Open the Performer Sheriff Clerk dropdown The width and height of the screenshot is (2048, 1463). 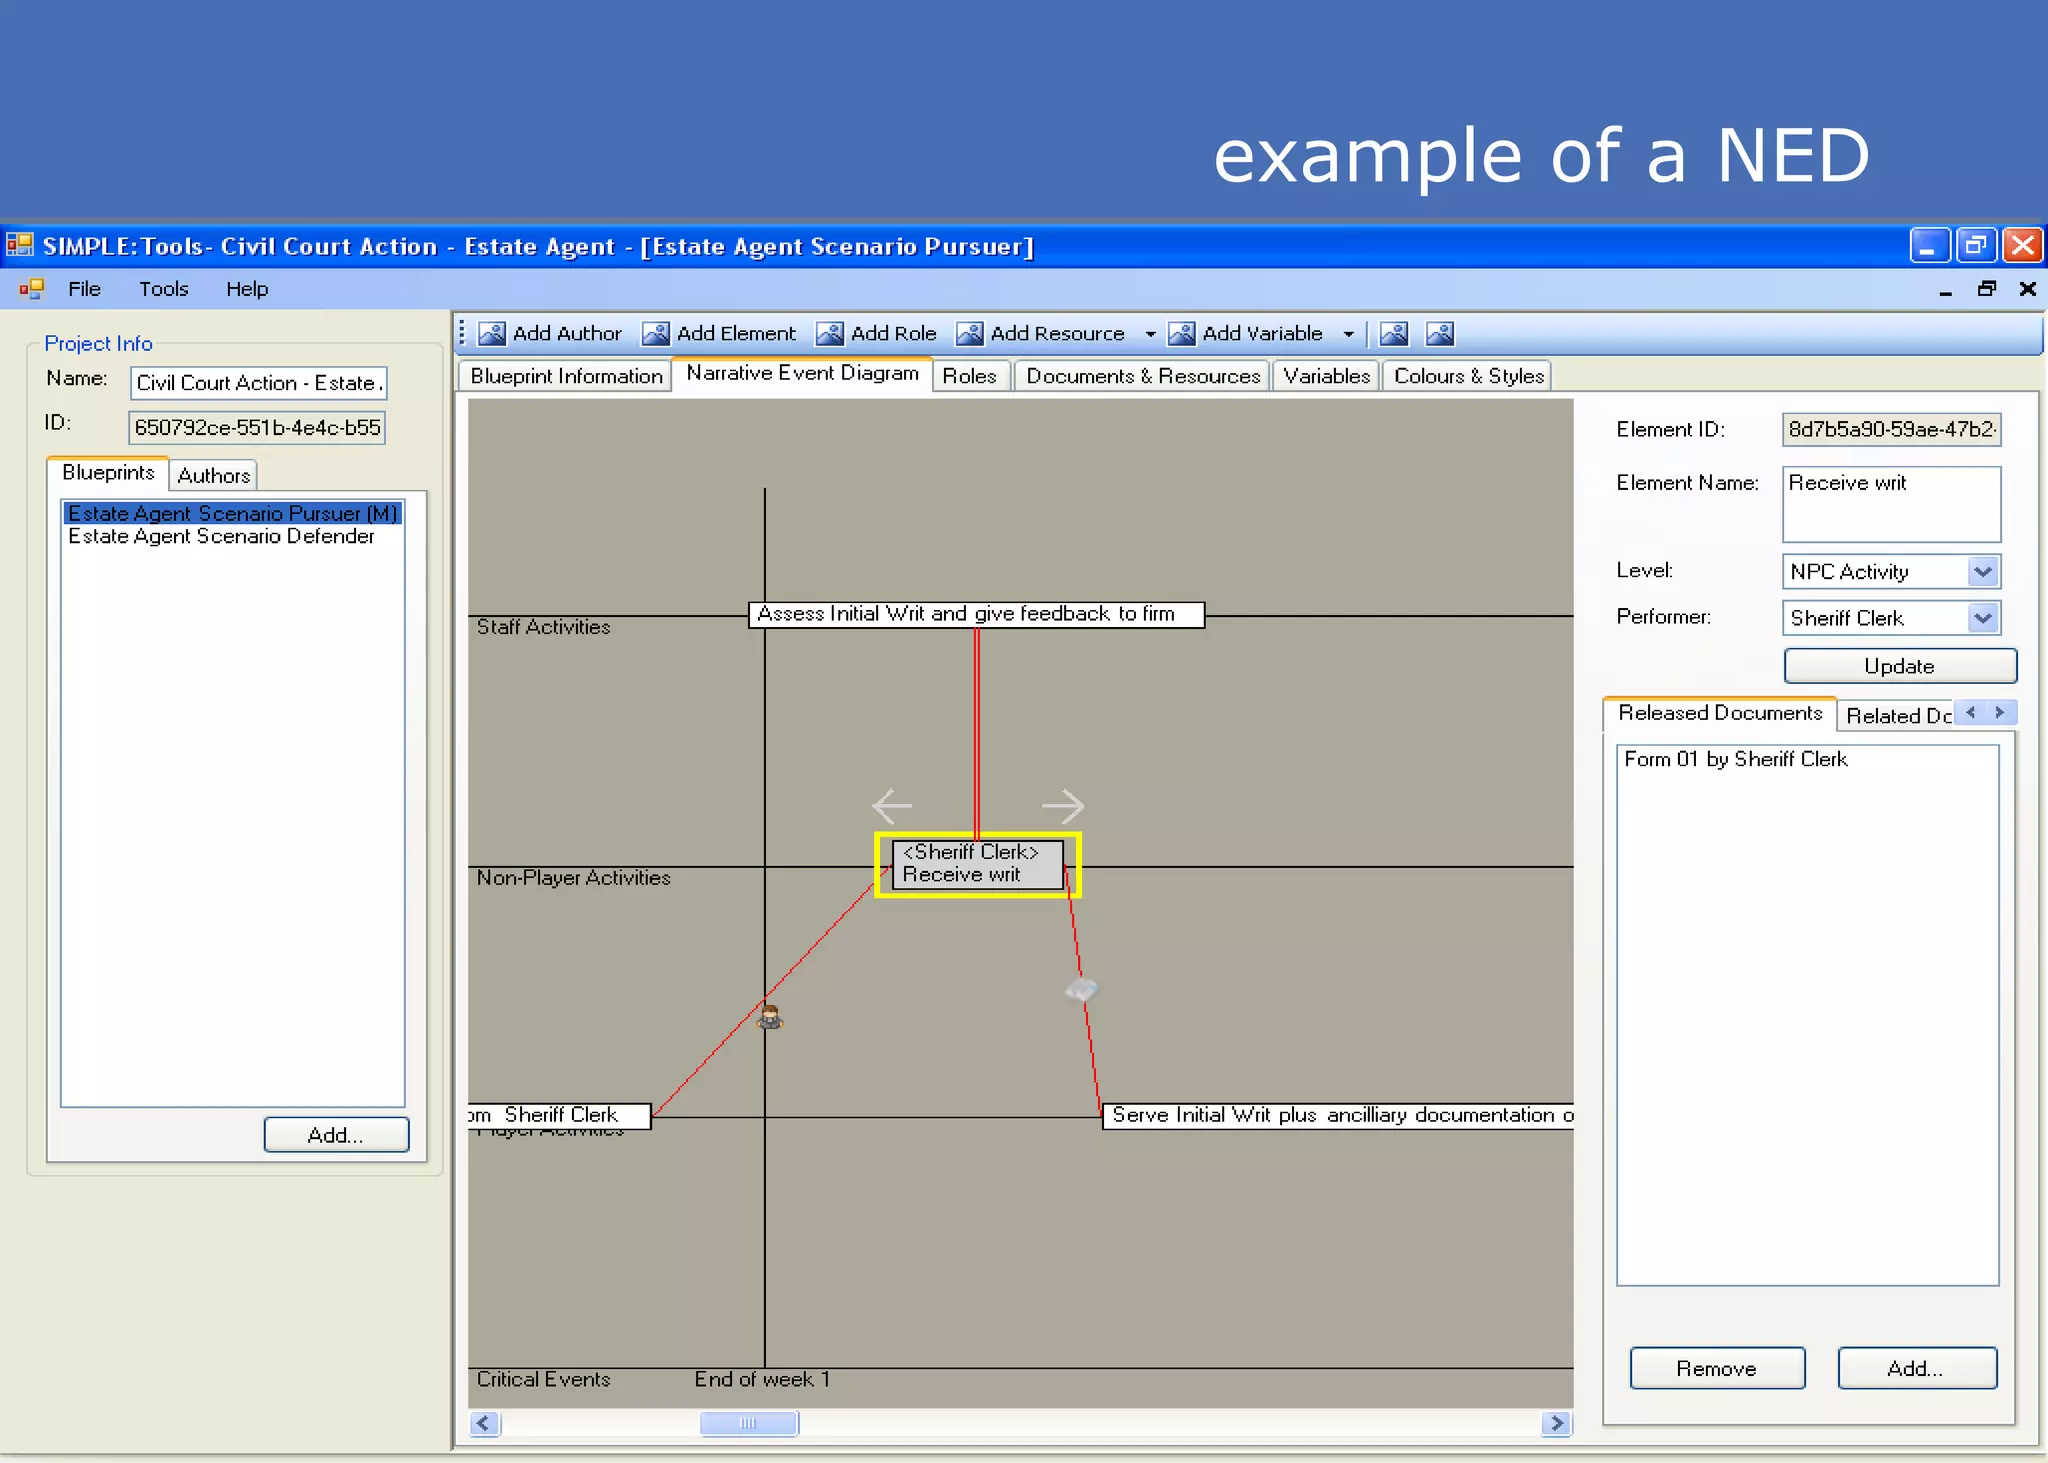1982,618
